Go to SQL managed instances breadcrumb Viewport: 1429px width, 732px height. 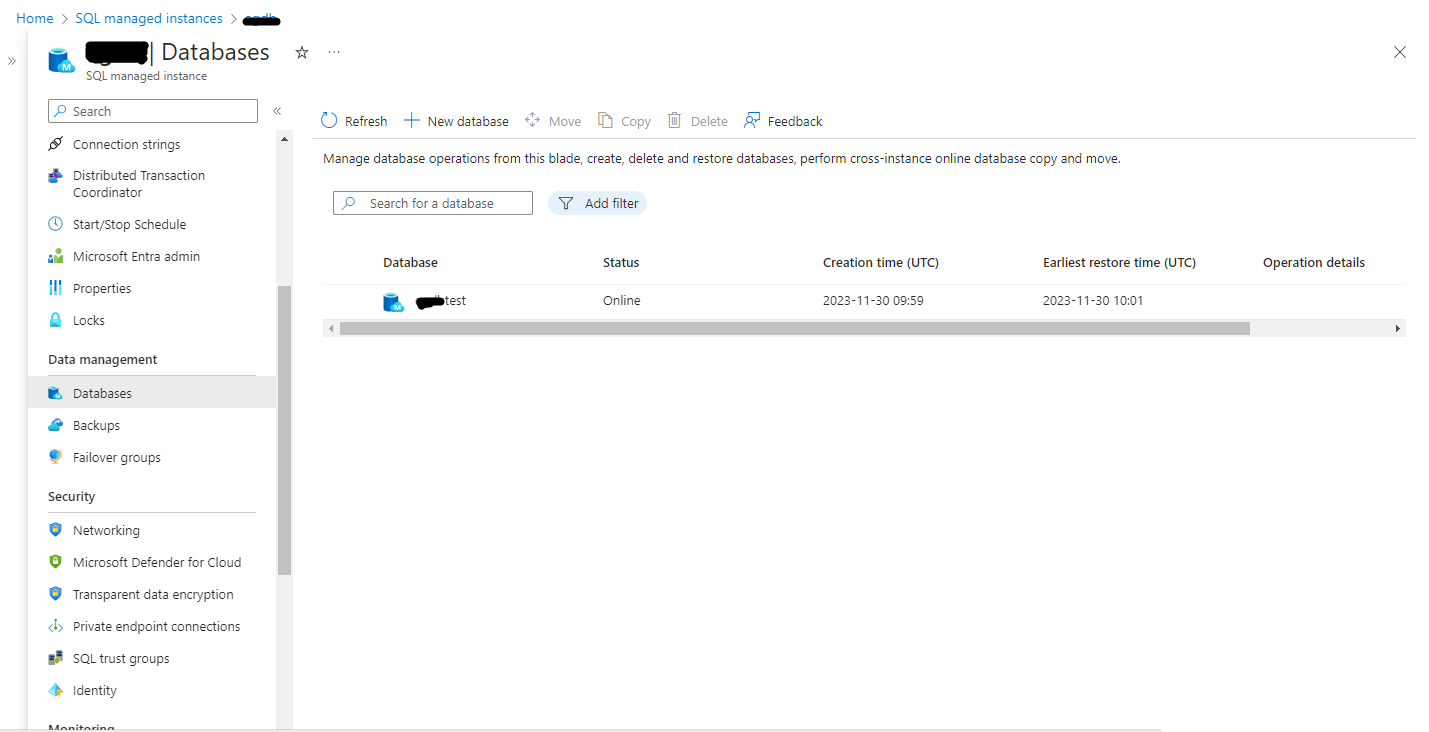tap(149, 18)
